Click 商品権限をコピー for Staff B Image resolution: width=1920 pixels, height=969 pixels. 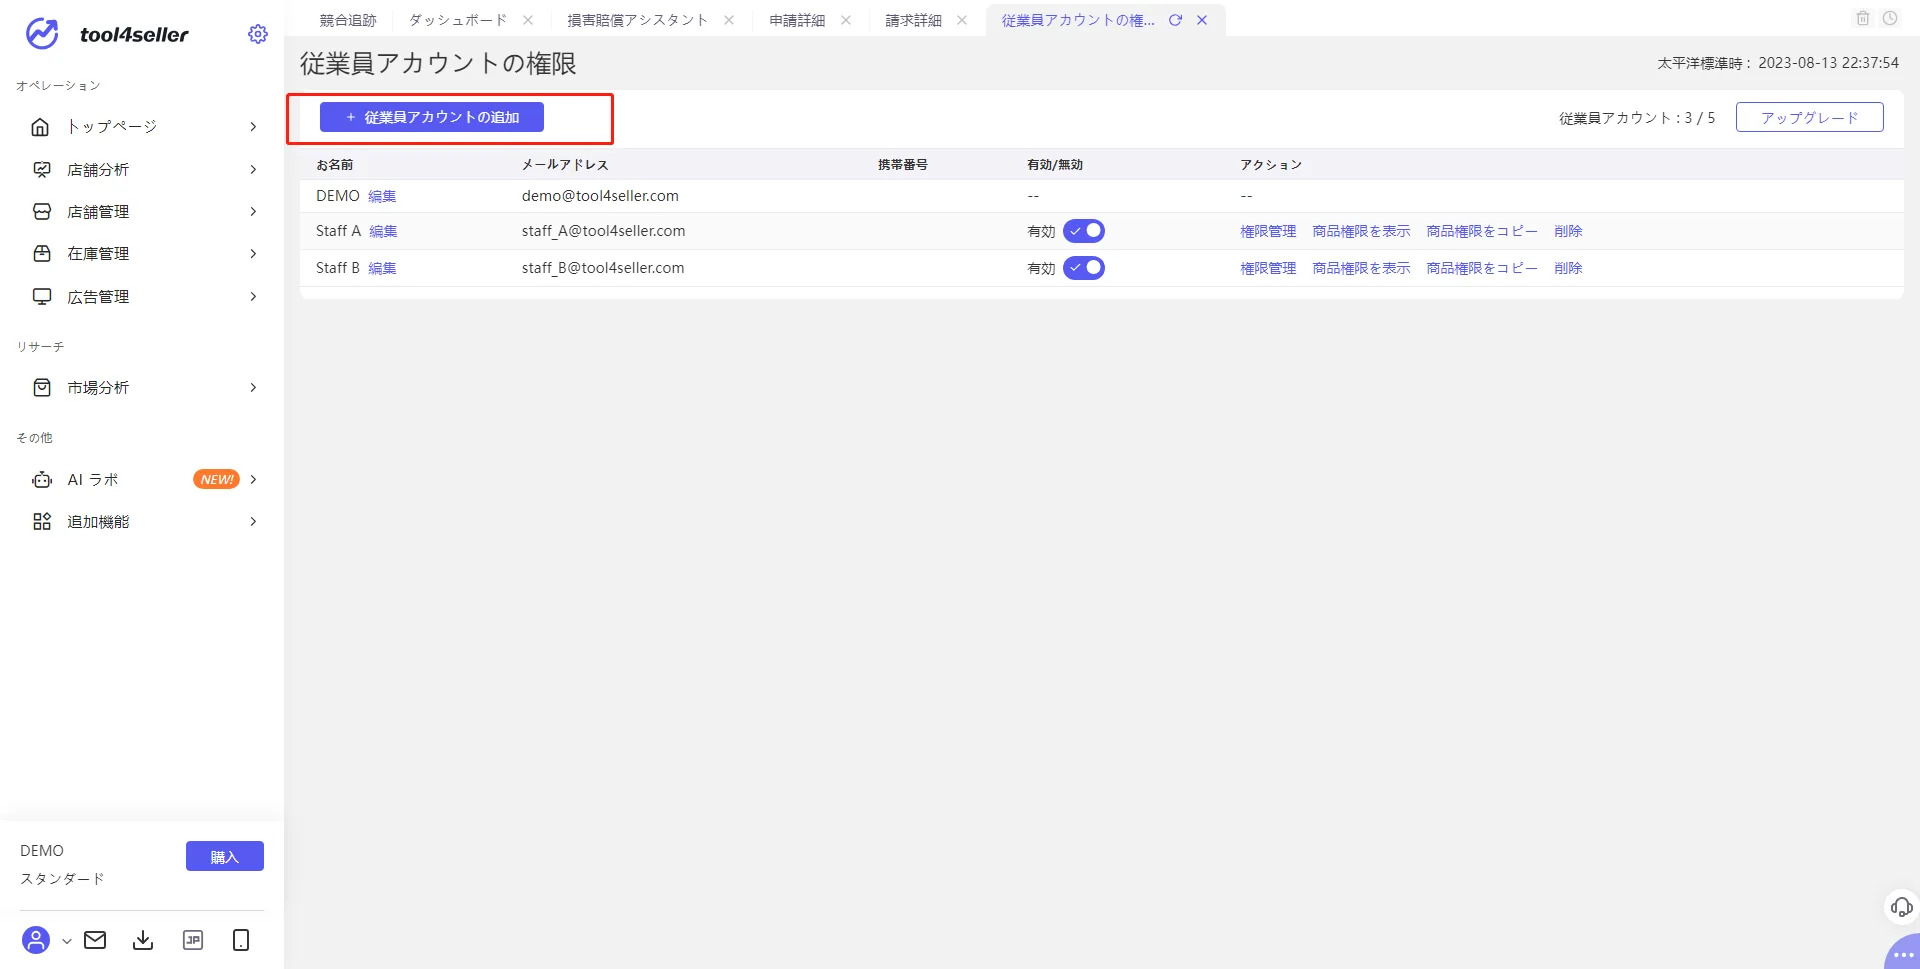1482,268
